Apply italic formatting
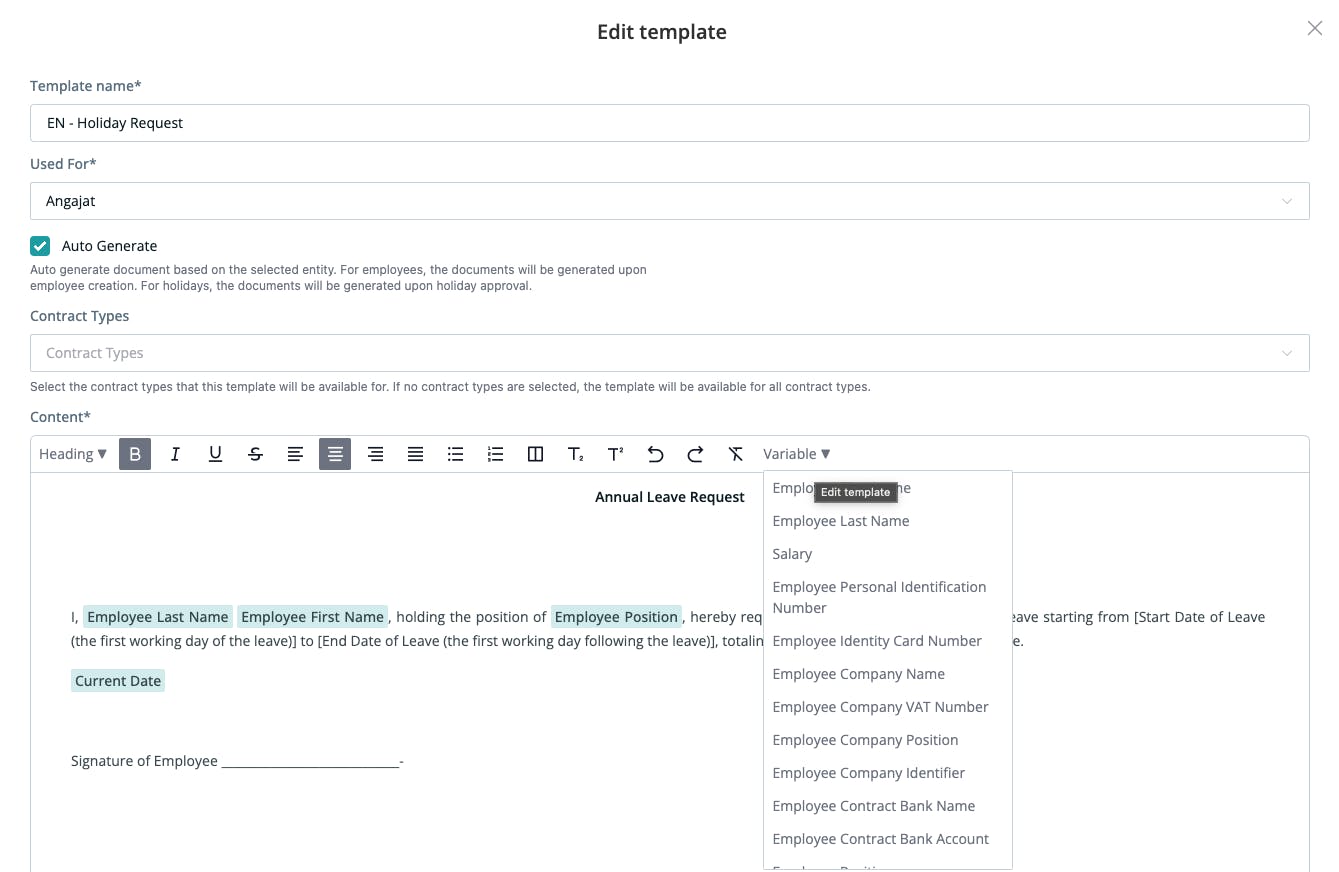The height and width of the screenshot is (872, 1339). pyautogui.click(x=175, y=454)
